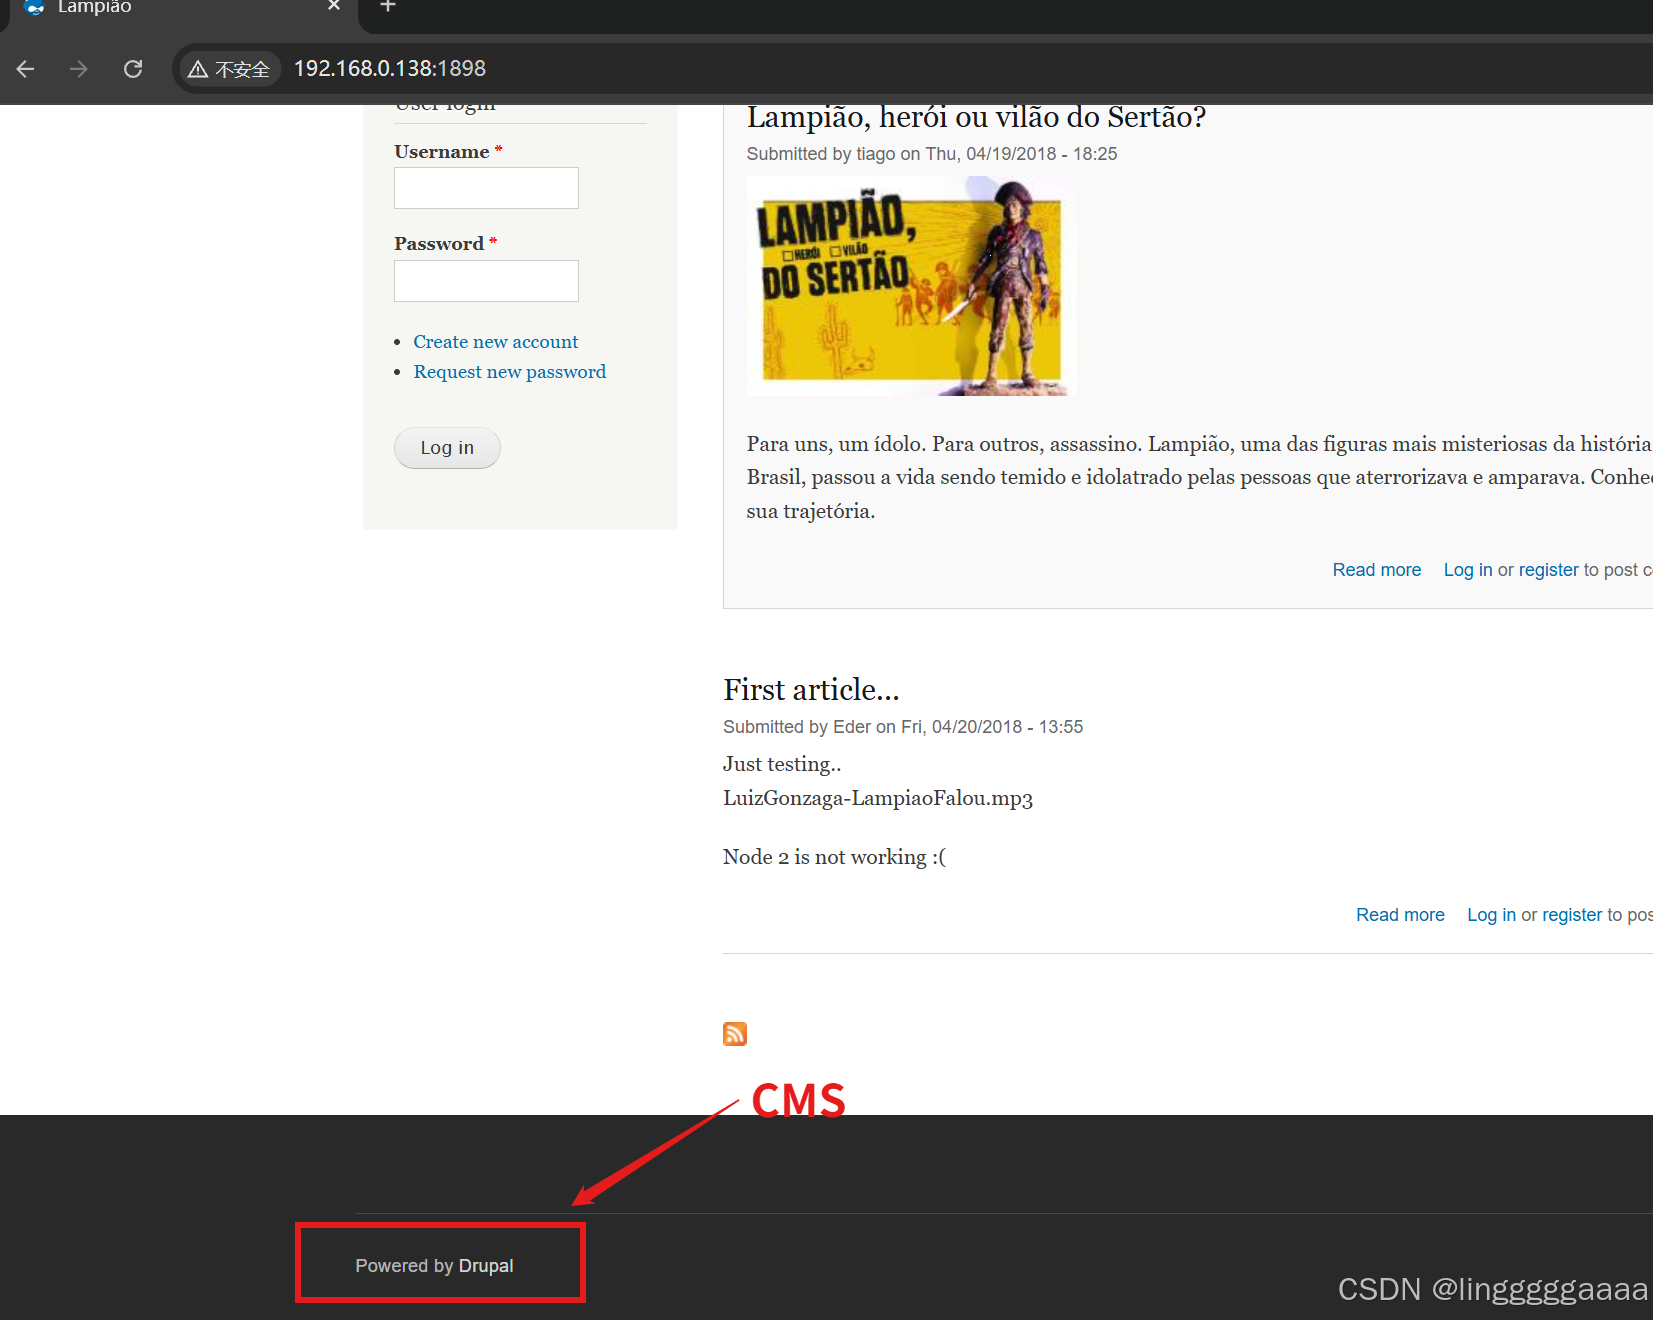This screenshot has width=1653, height=1320.
Task: Click the browser forward arrow
Action: coord(79,69)
